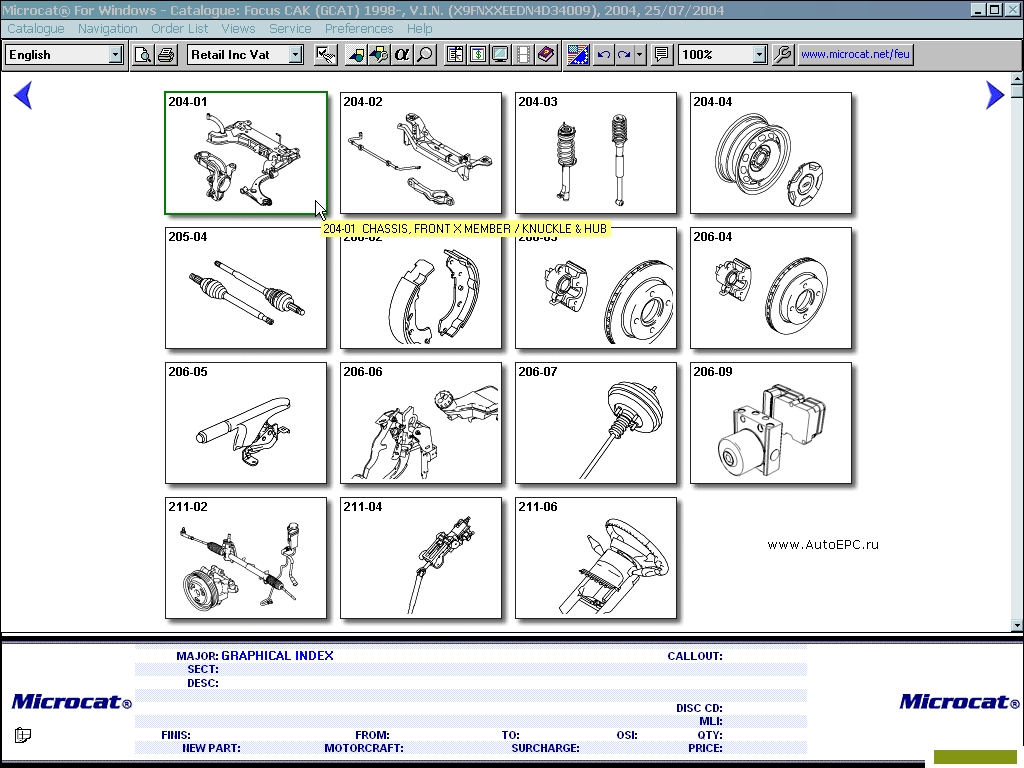Click the small list icon below Microcat logo
The height and width of the screenshot is (768, 1024).
click(23, 735)
